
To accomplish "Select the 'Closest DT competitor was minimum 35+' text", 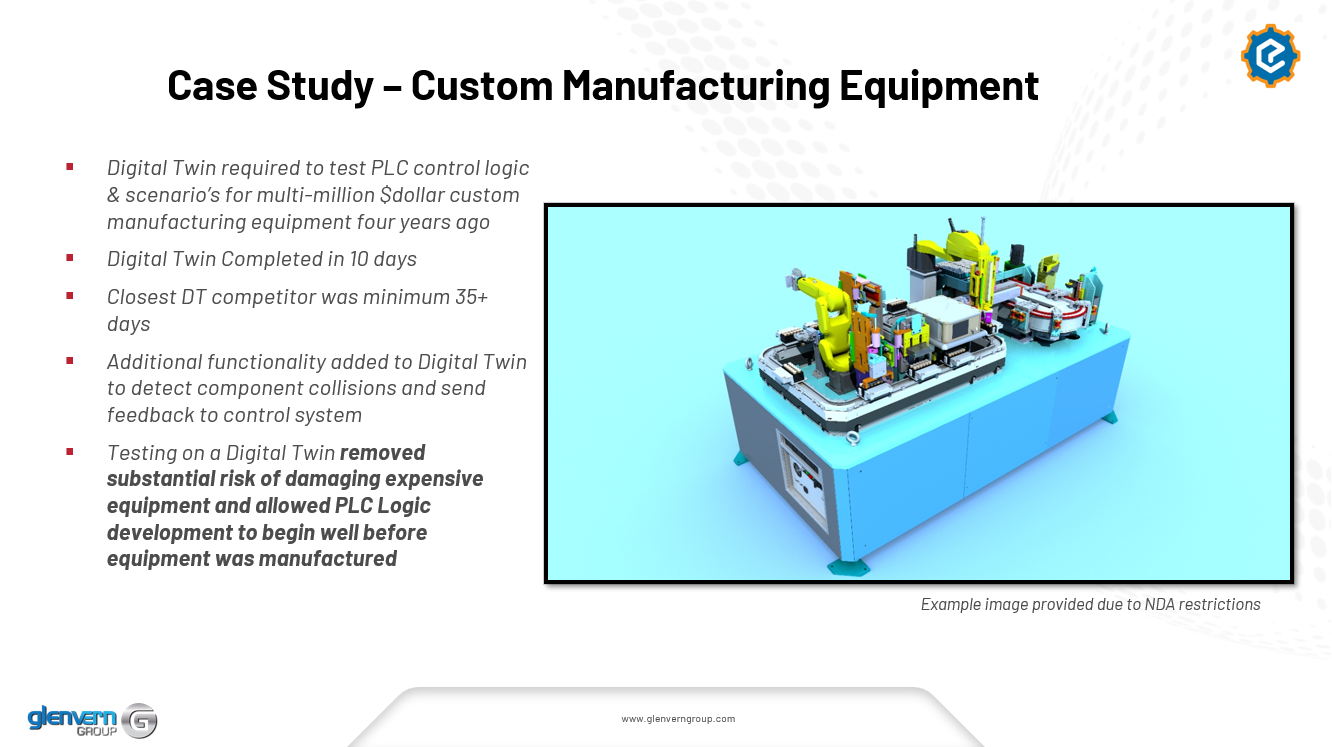I will point(298,297).
